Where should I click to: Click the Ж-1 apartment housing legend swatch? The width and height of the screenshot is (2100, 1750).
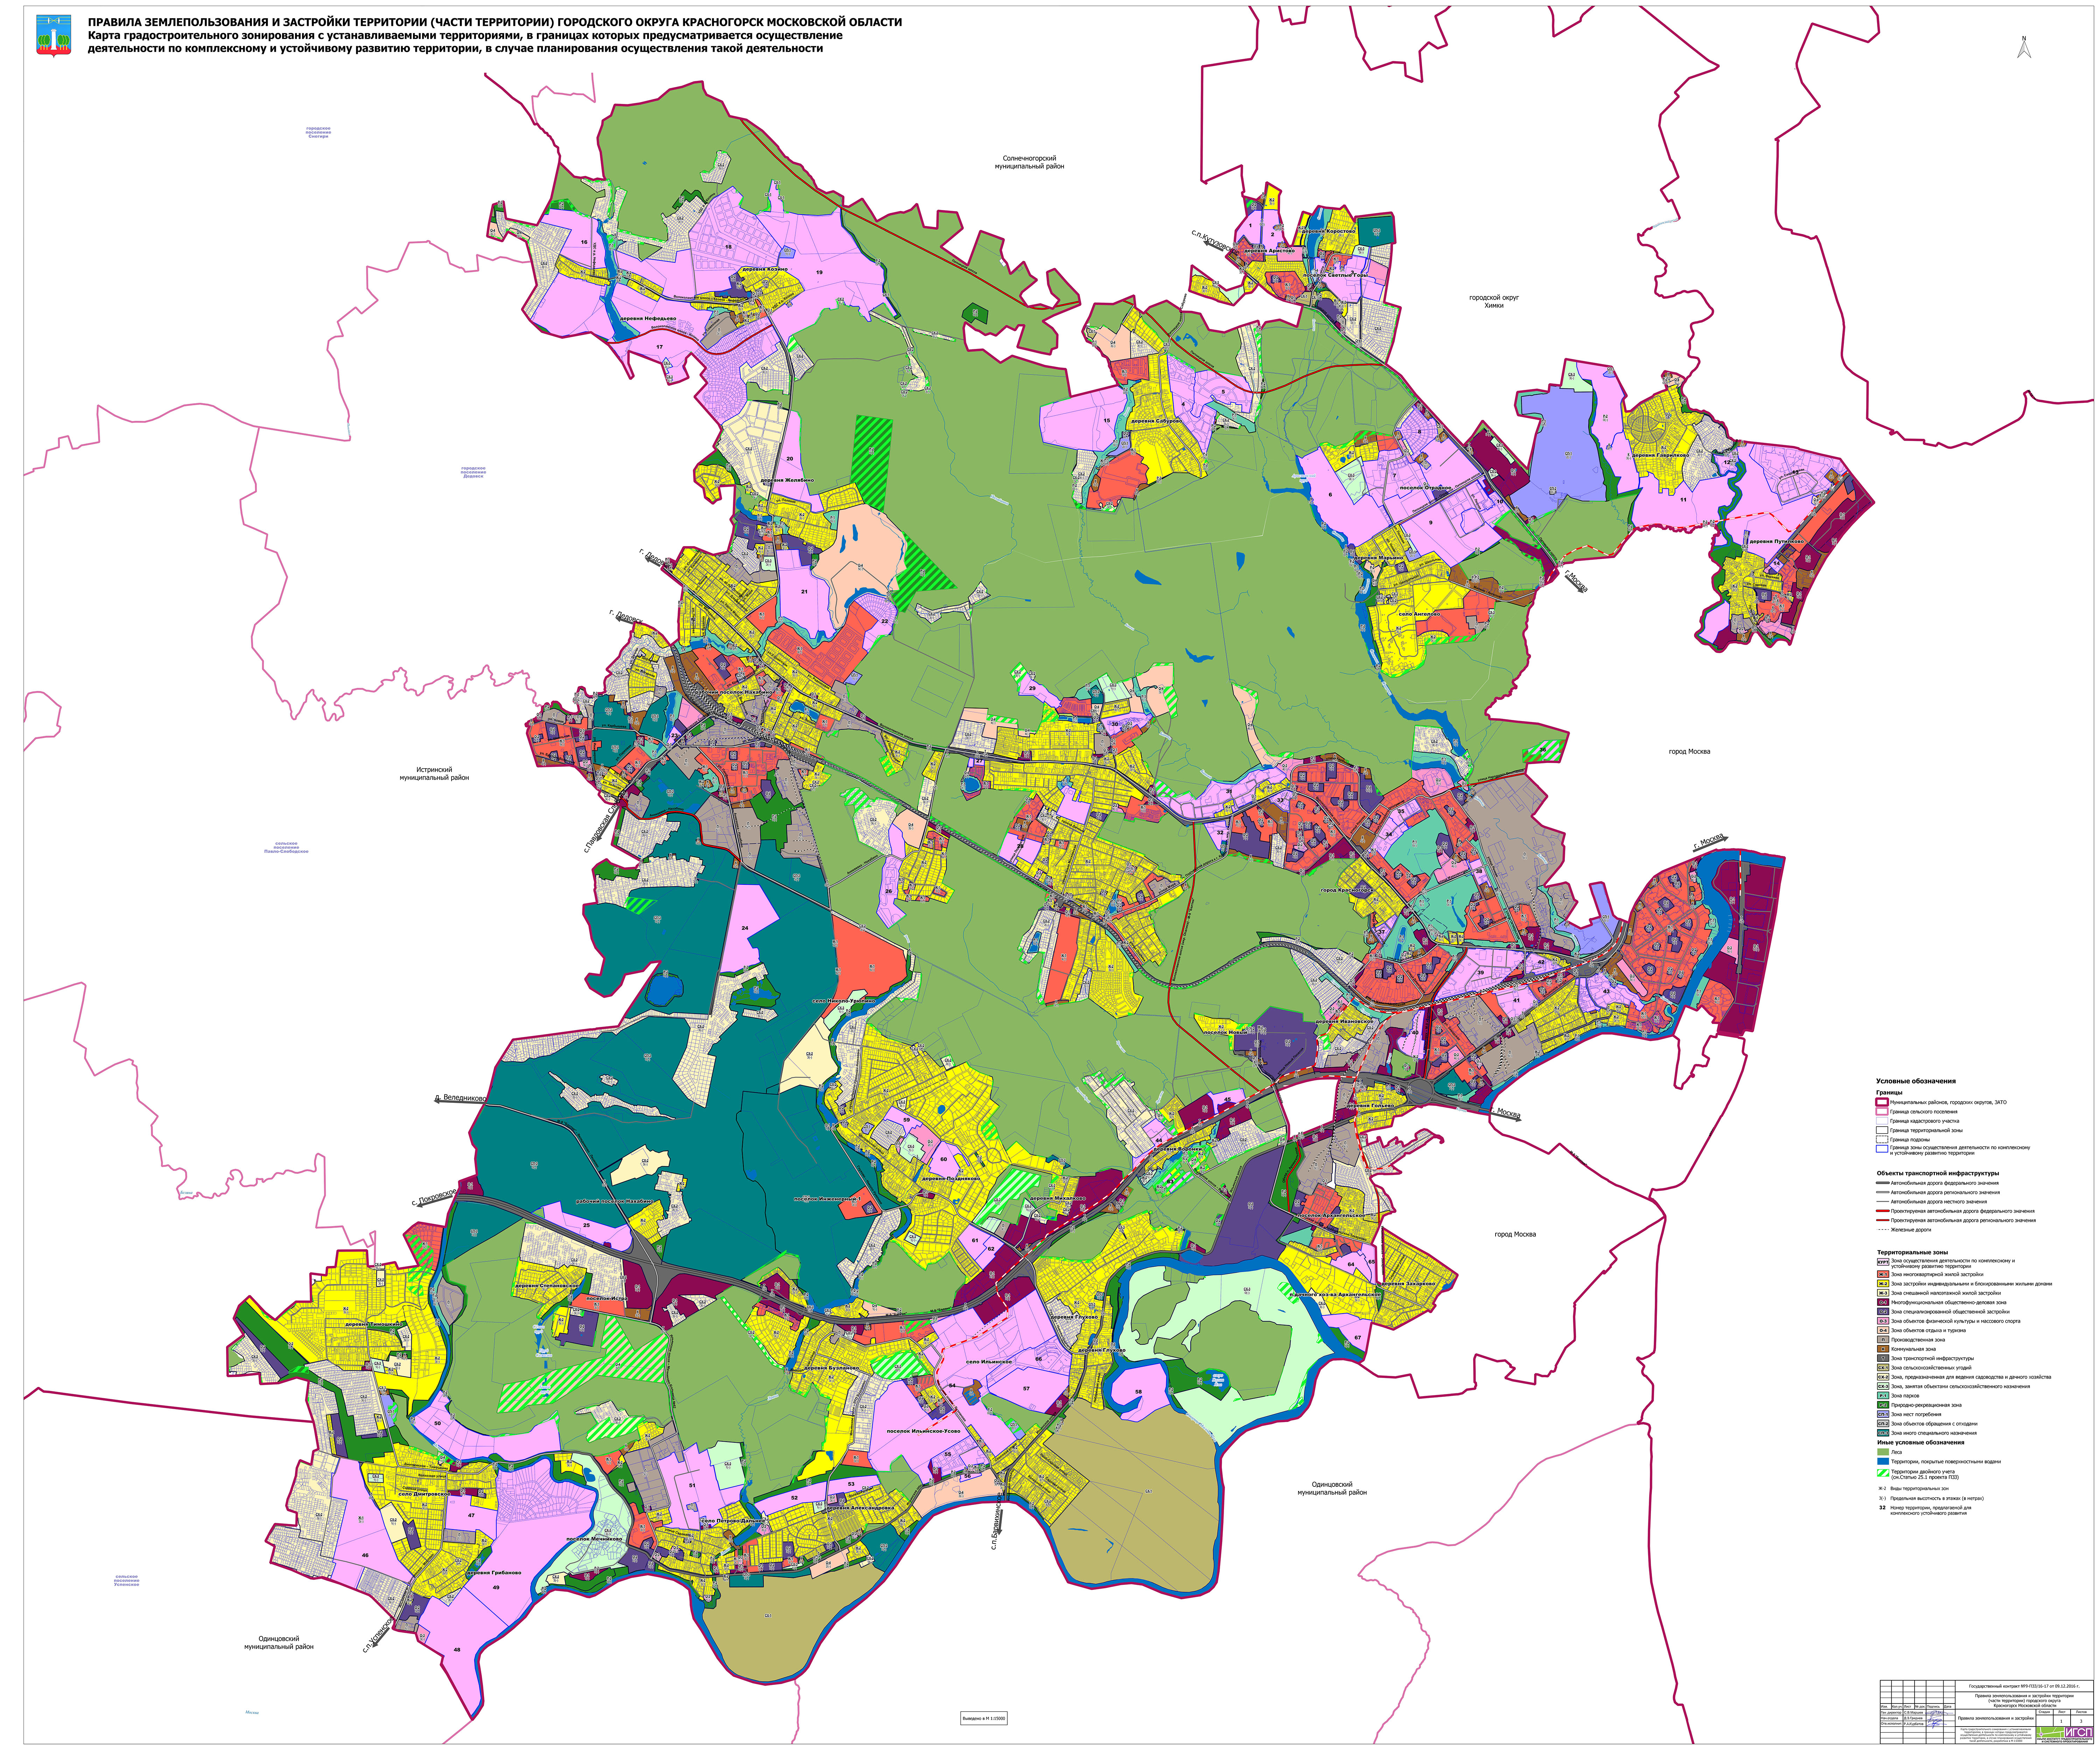pyautogui.click(x=1883, y=1274)
